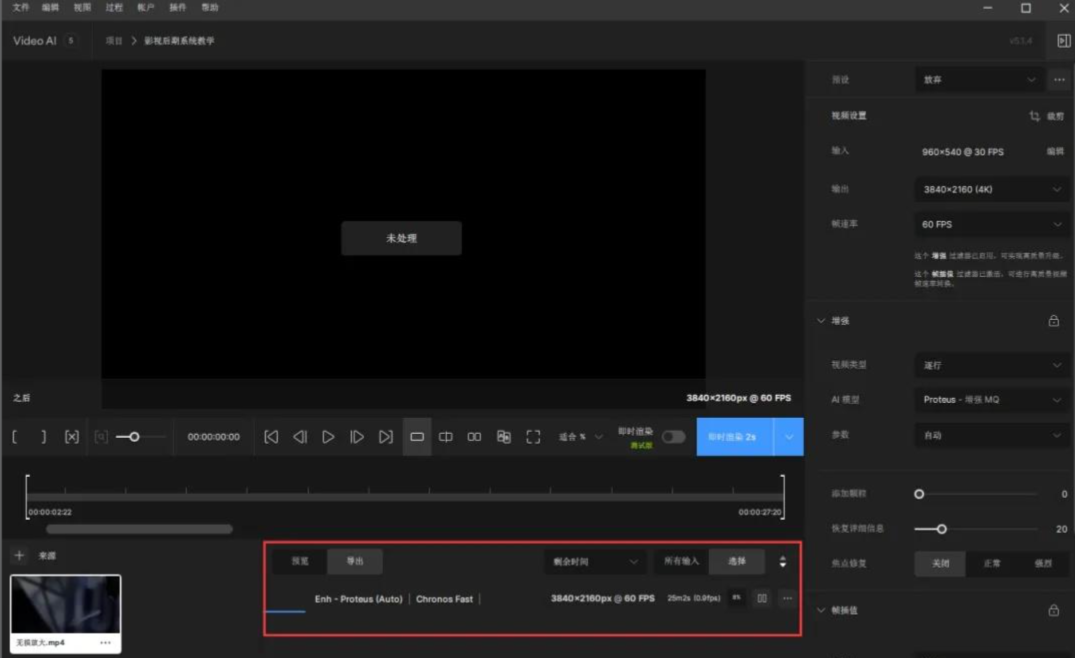Click the play button in transport controls
The height and width of the screenshot is (658, 1075).
[x=328, y=437]
